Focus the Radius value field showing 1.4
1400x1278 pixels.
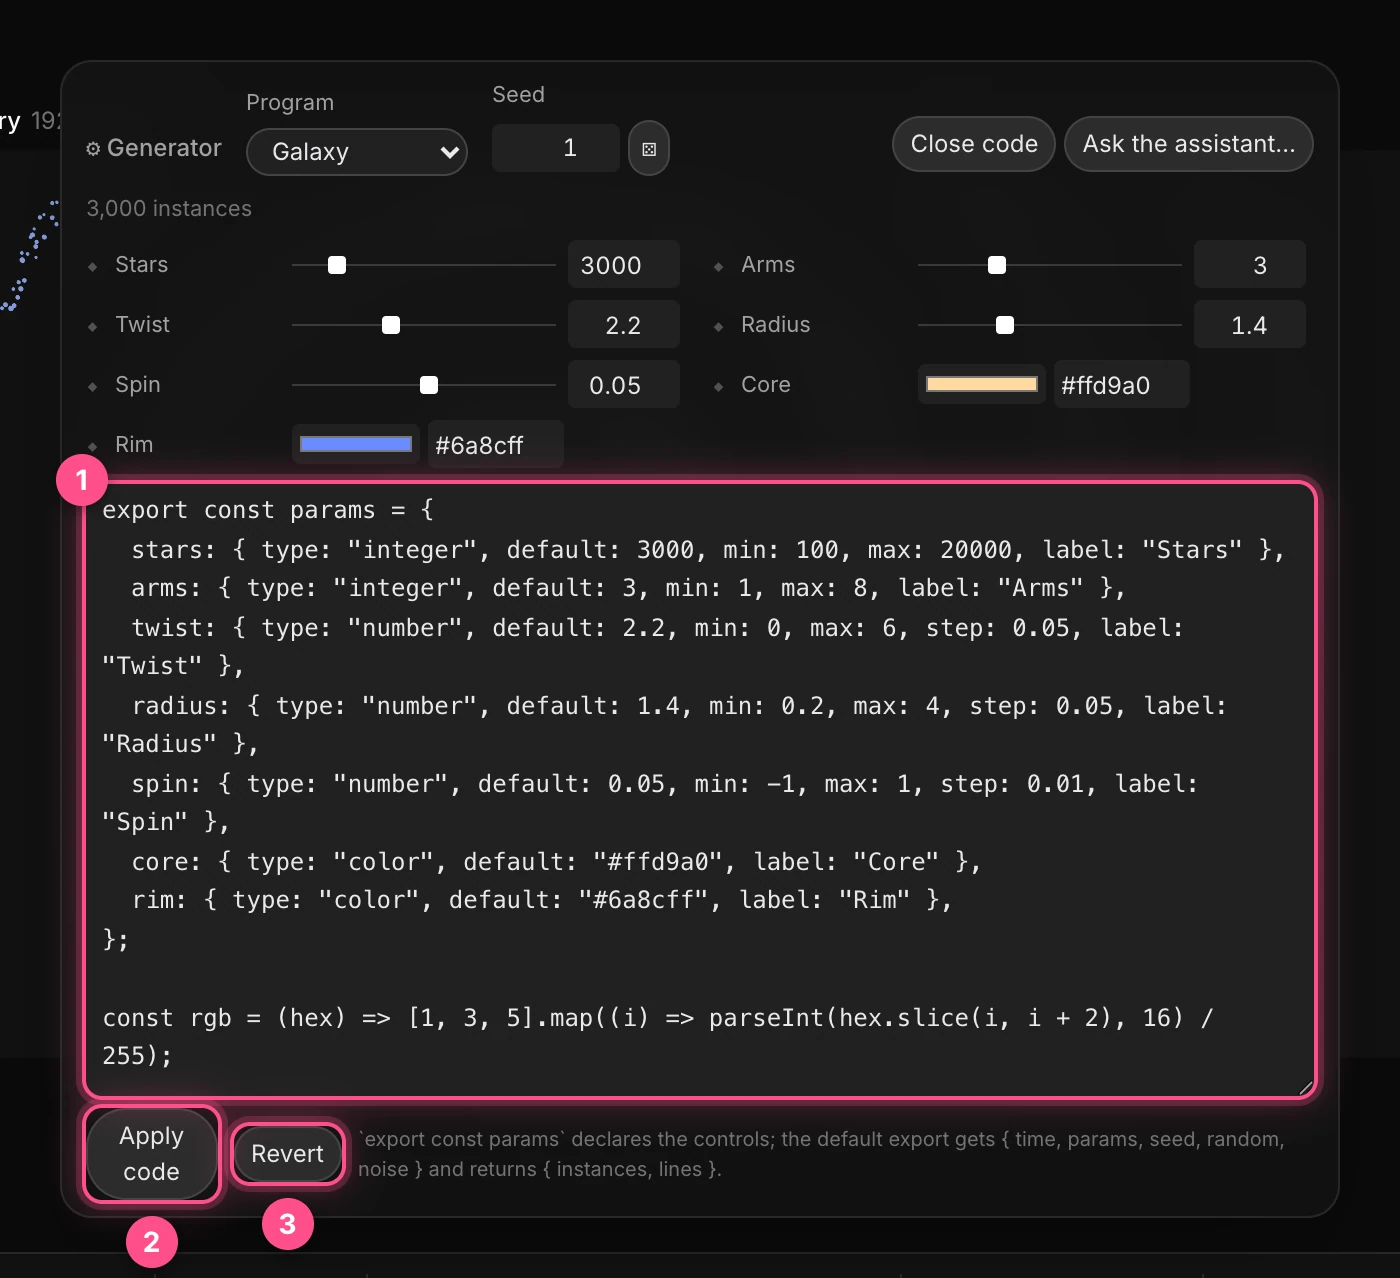click(x=1250, y=325)
